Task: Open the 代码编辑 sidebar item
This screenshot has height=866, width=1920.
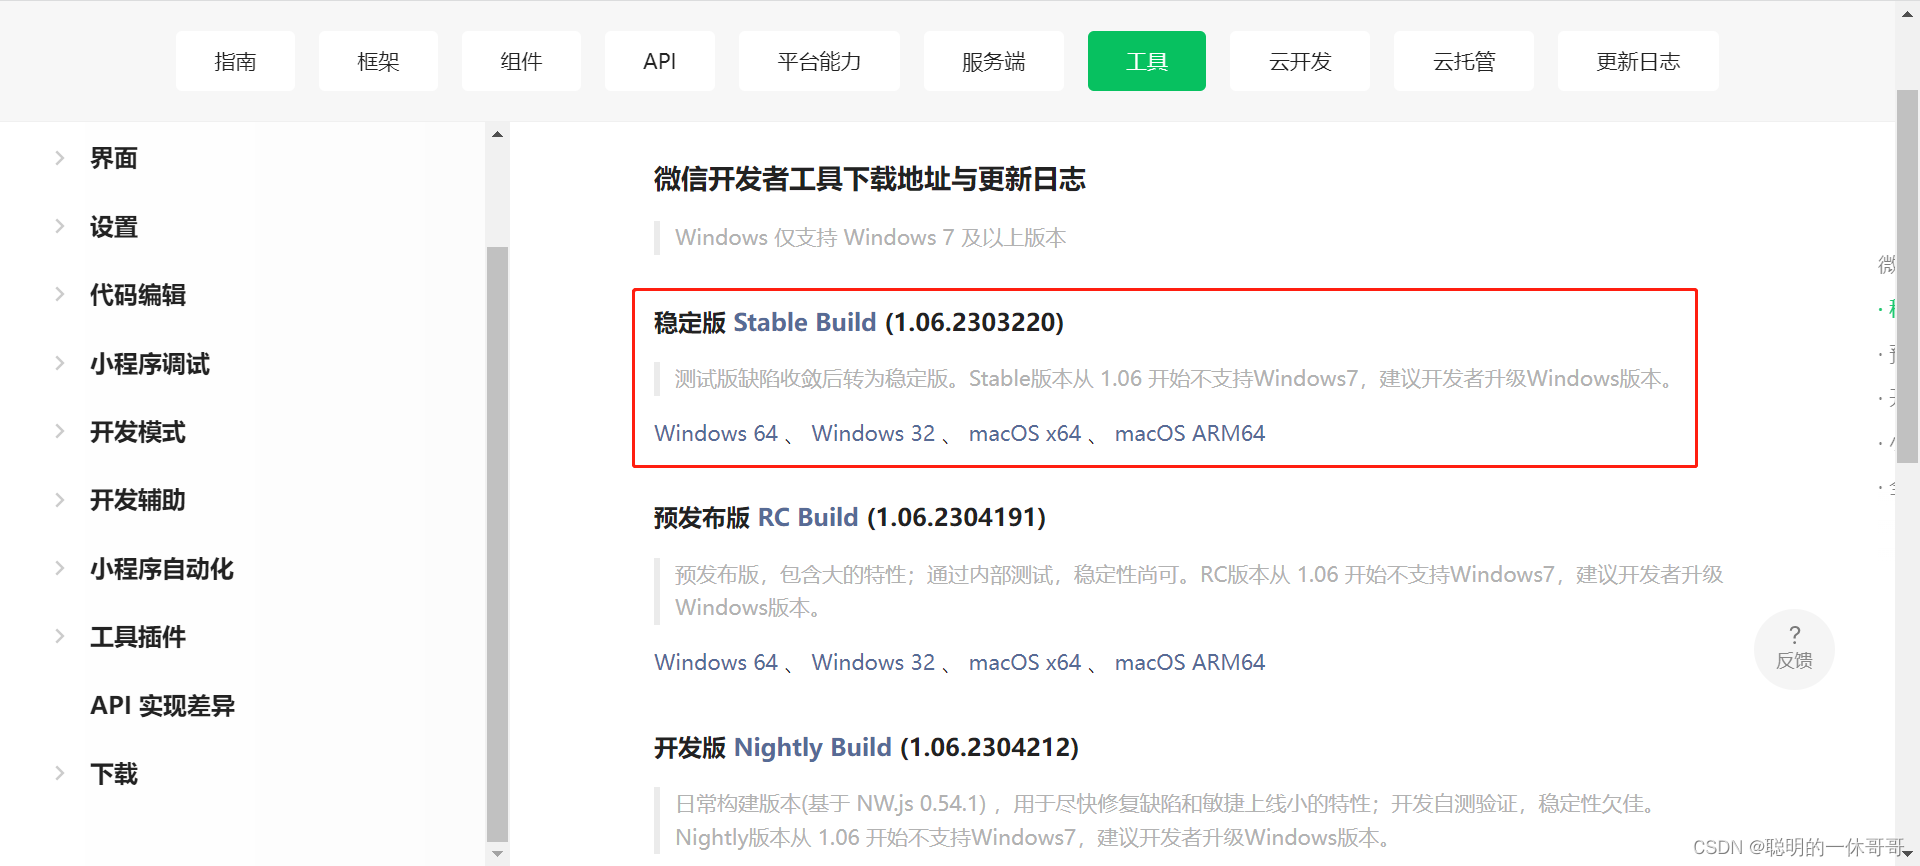Action: (138, 295)
